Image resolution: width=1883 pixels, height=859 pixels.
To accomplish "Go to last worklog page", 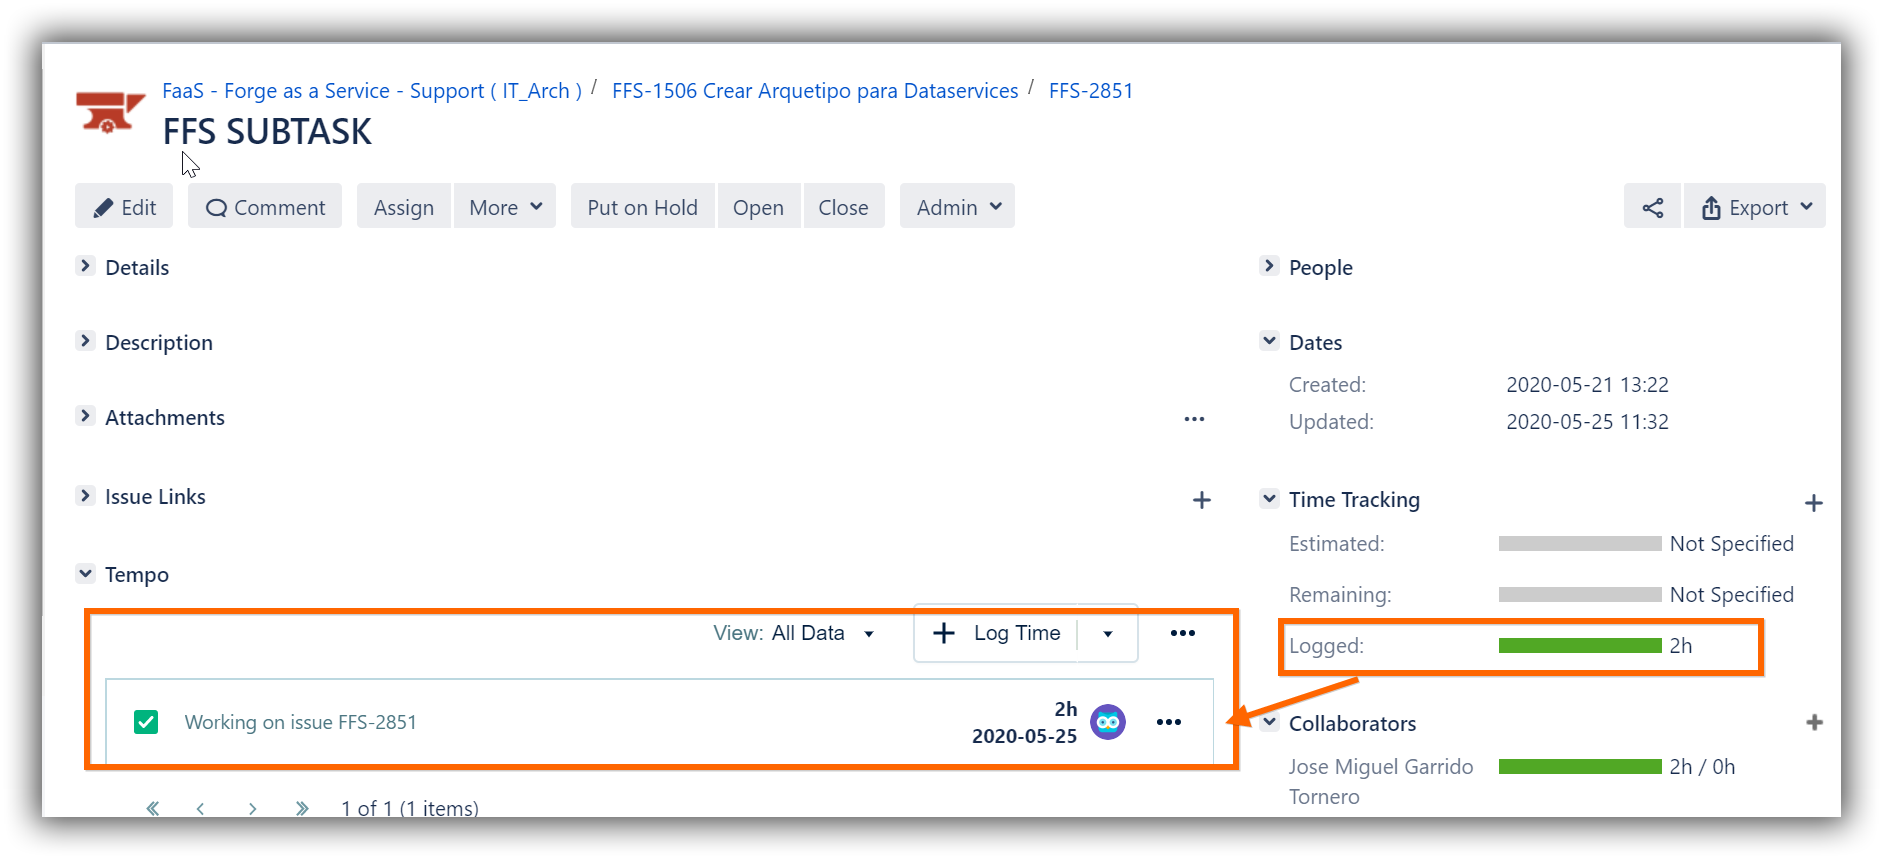I will 302,808.
